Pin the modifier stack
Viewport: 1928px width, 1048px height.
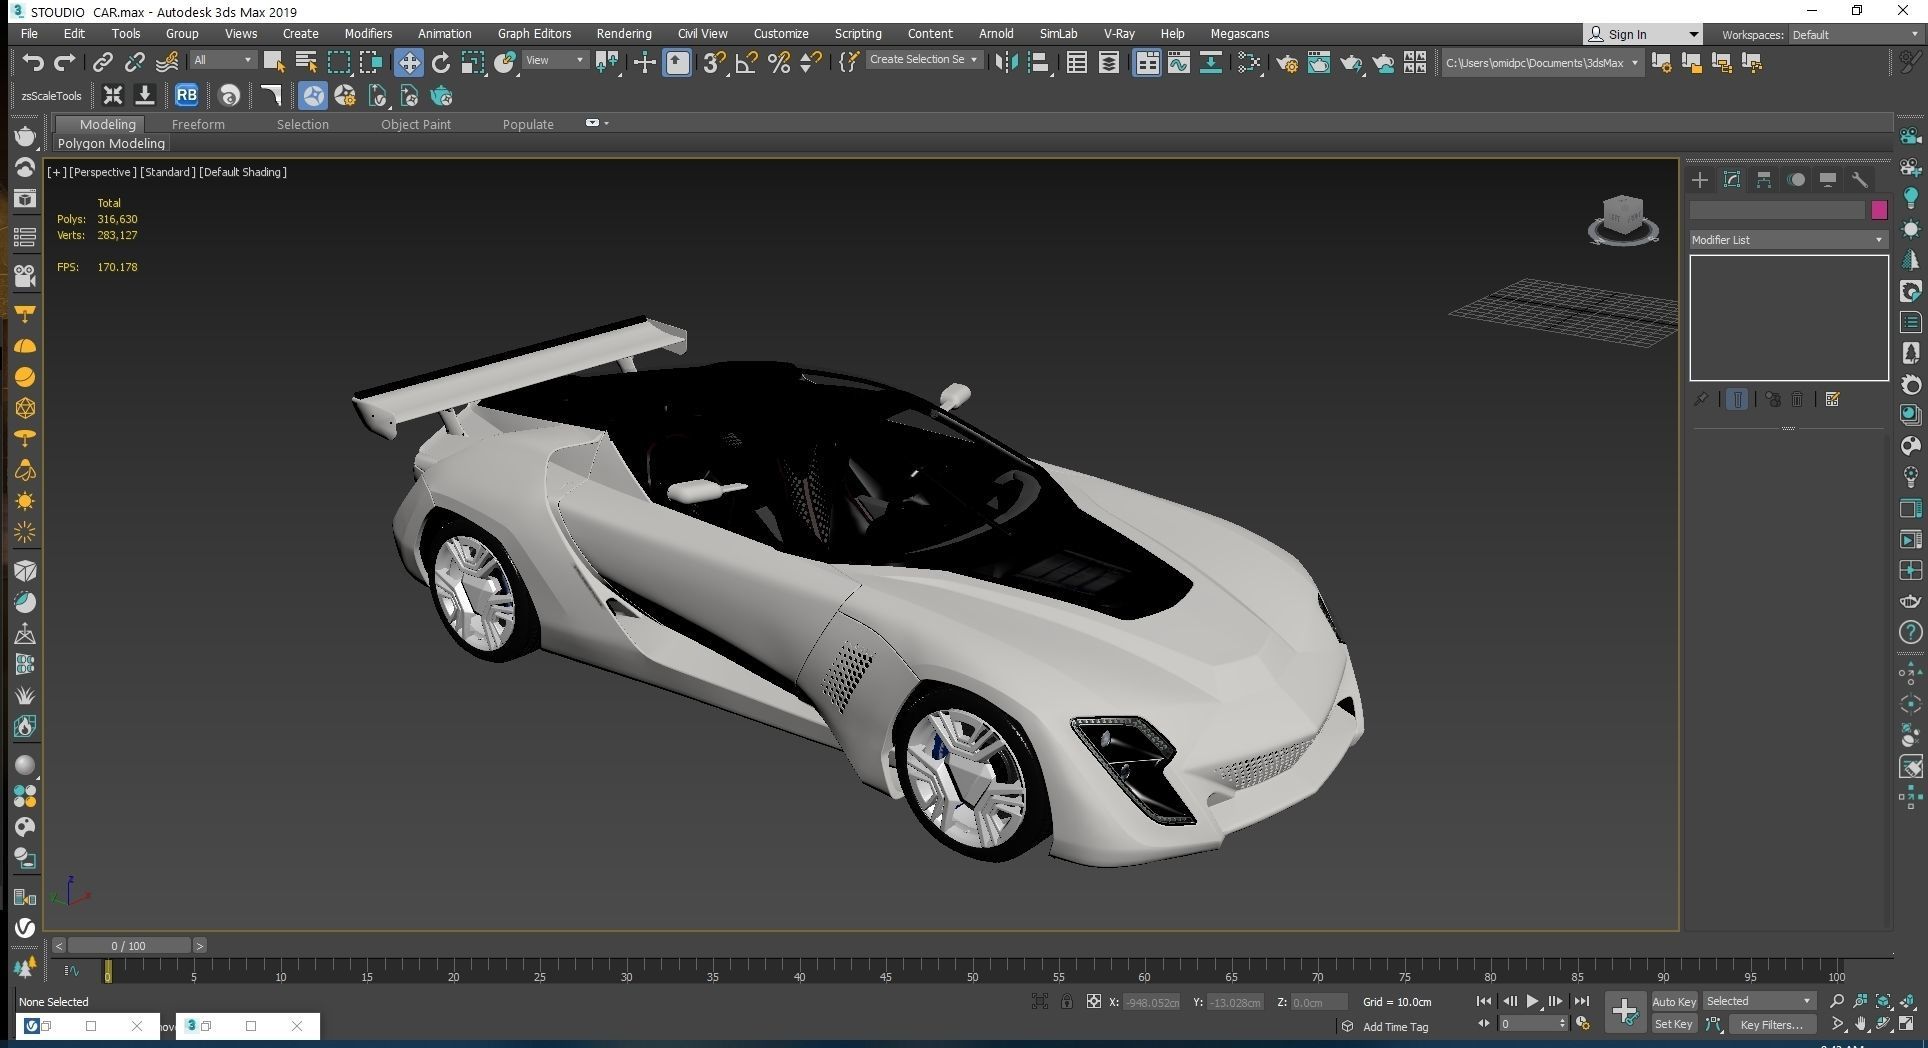pyautogui.click(x=1701, y=399)
